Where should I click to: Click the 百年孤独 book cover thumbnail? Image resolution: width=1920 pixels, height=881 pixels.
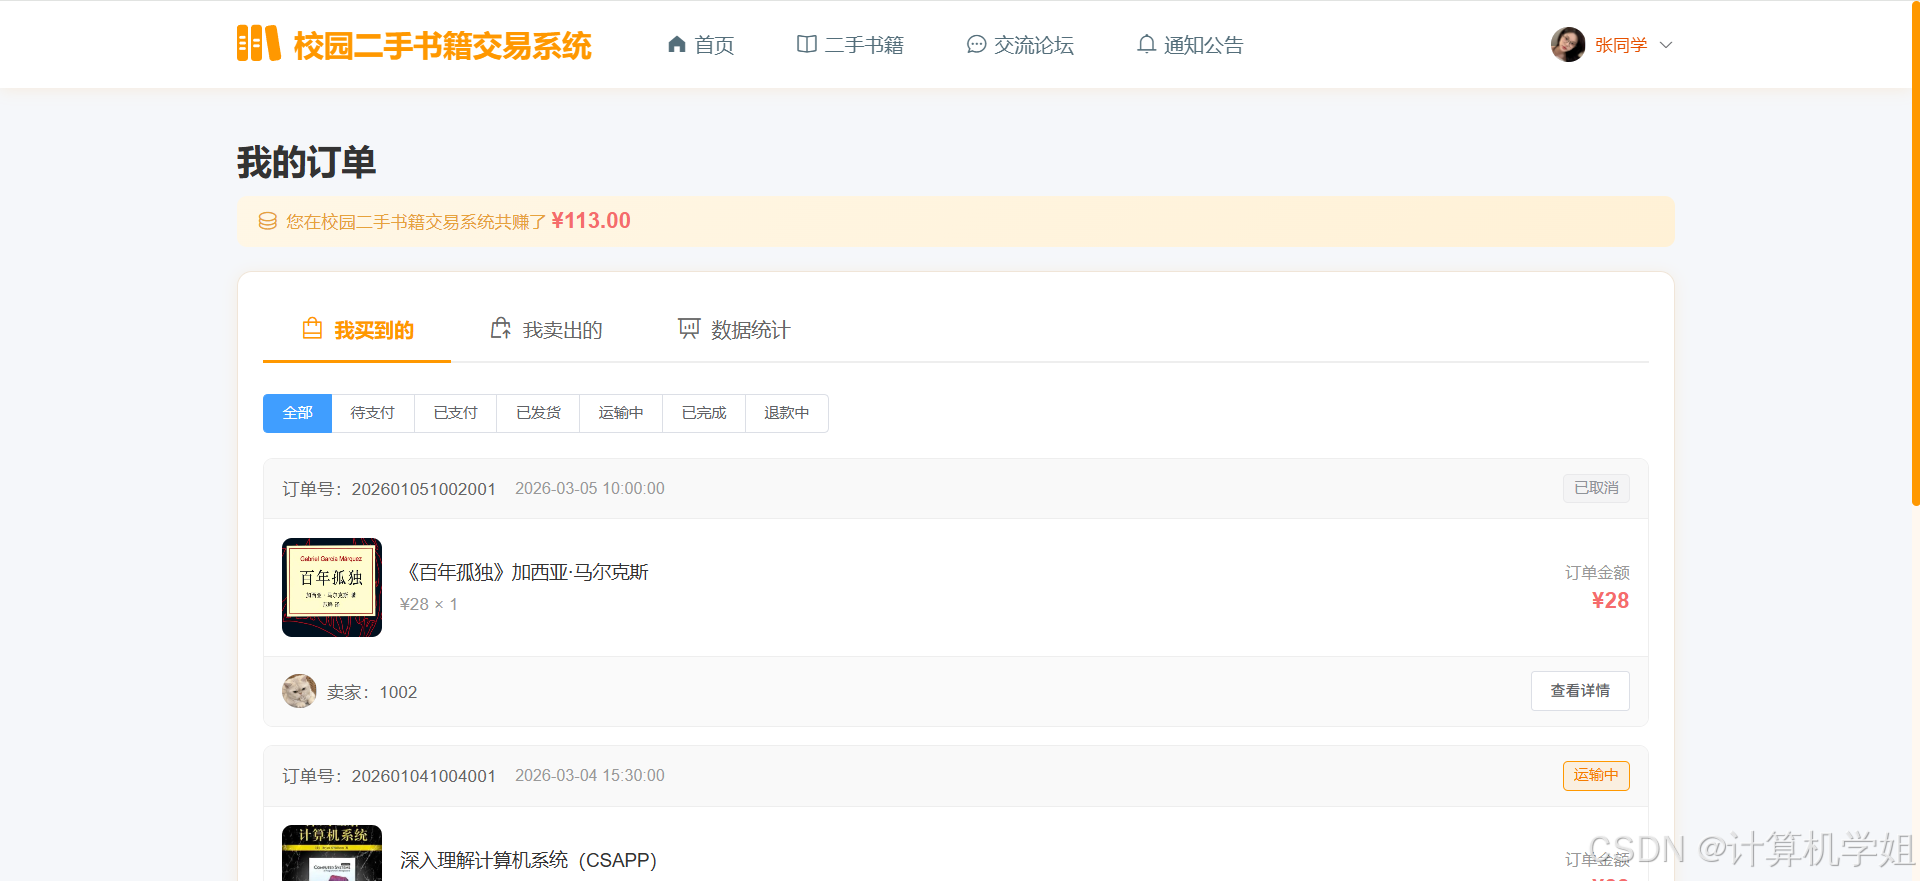click(x=332, y=587)
